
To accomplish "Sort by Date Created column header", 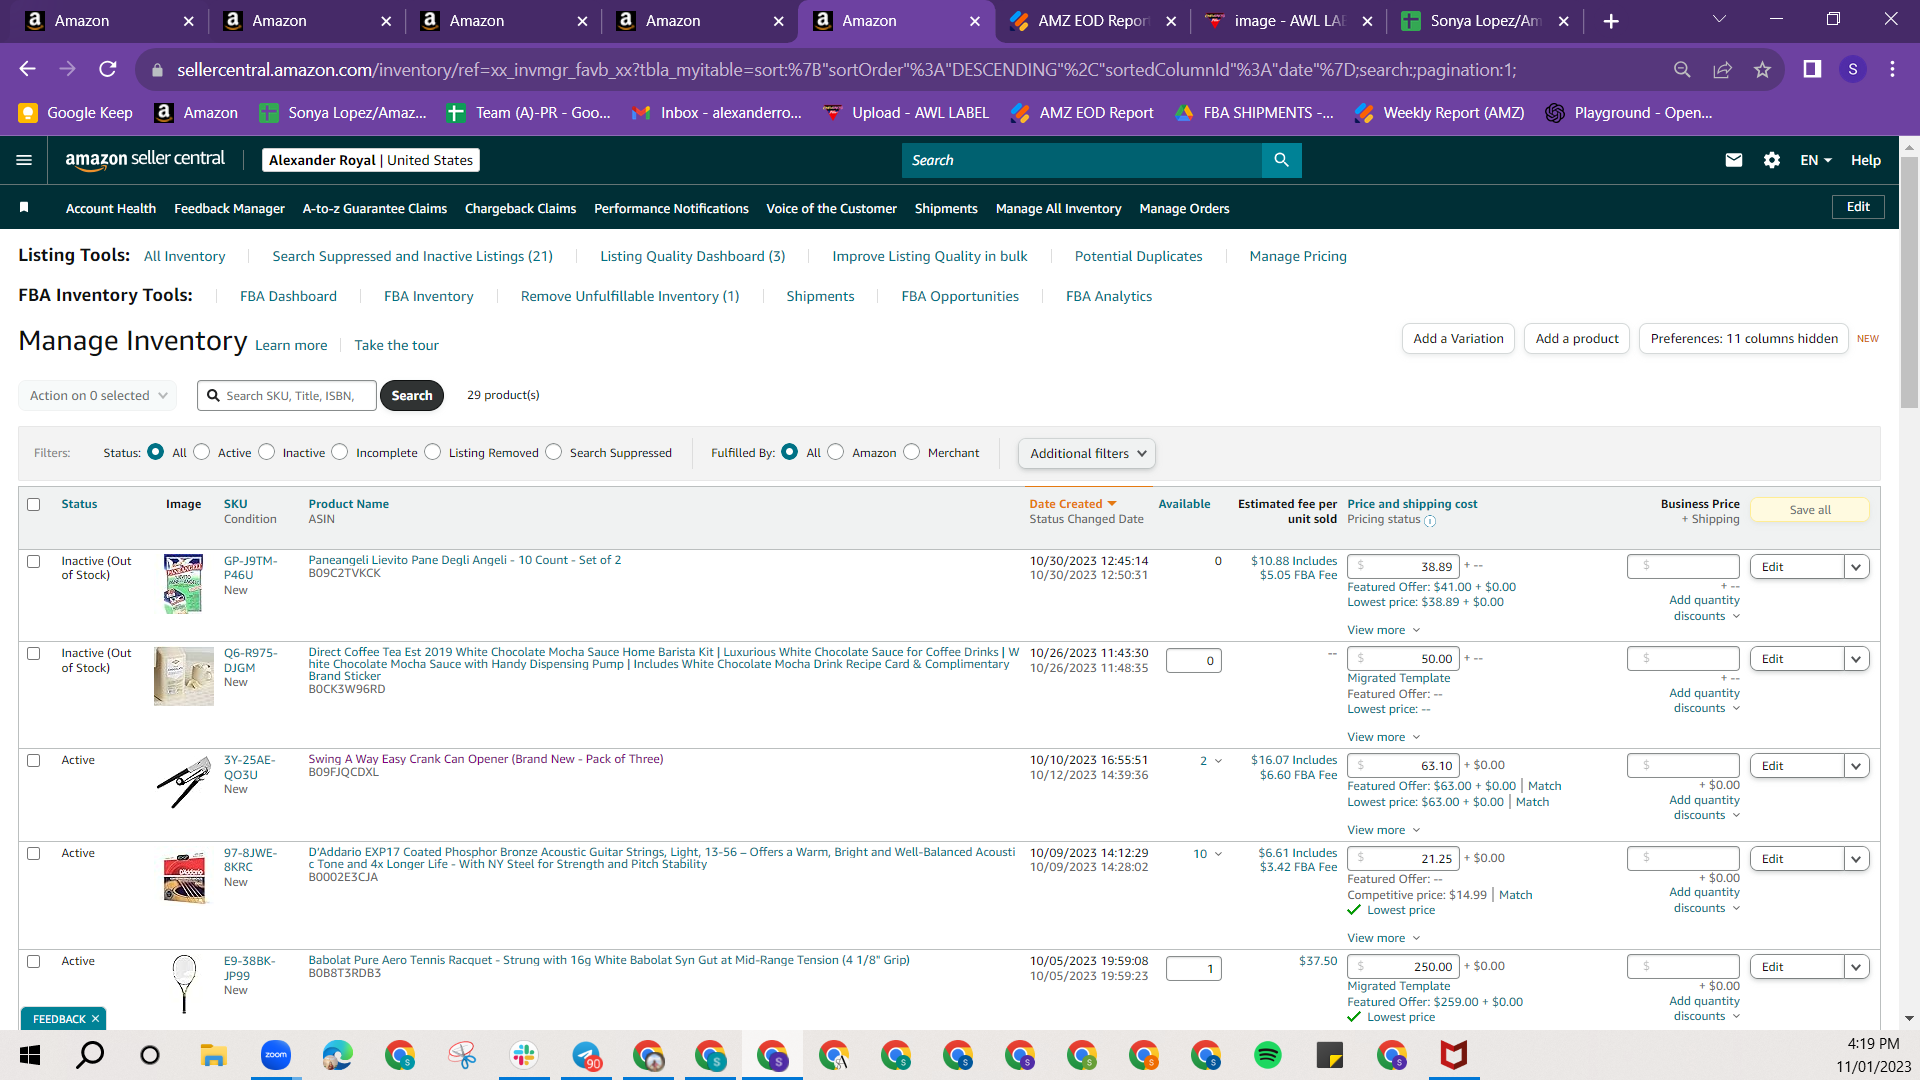I will pyautogui.click(x=1072, y=504).
